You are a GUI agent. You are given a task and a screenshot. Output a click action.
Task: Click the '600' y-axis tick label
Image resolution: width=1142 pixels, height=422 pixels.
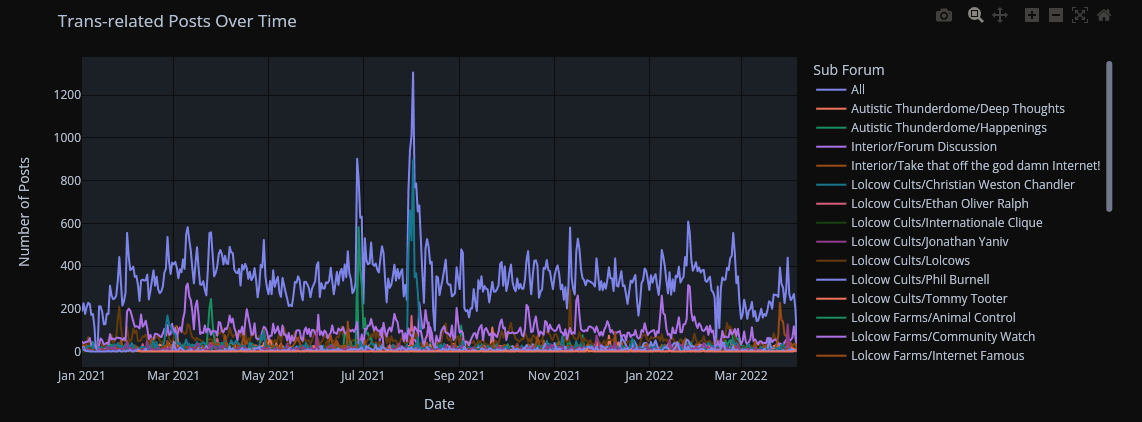[70, 224]
